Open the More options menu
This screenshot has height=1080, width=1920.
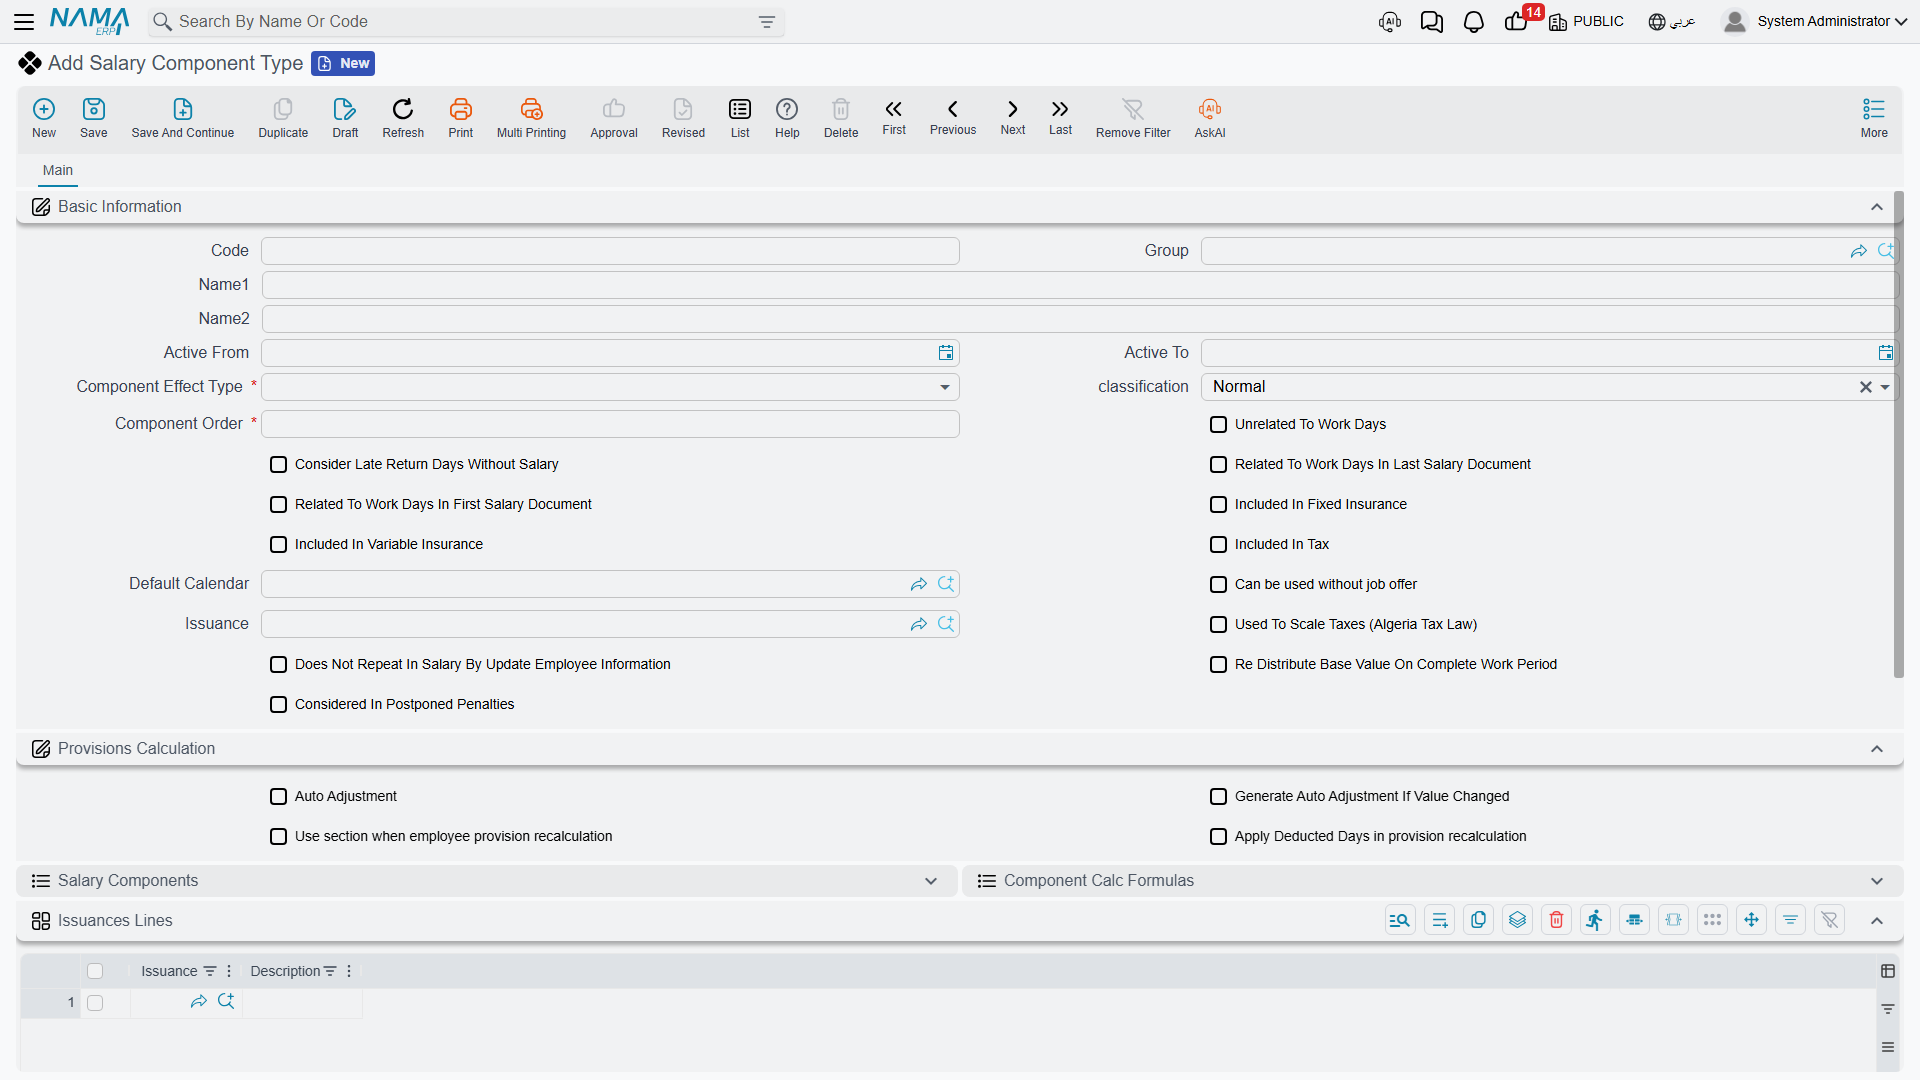[1874, 117]
